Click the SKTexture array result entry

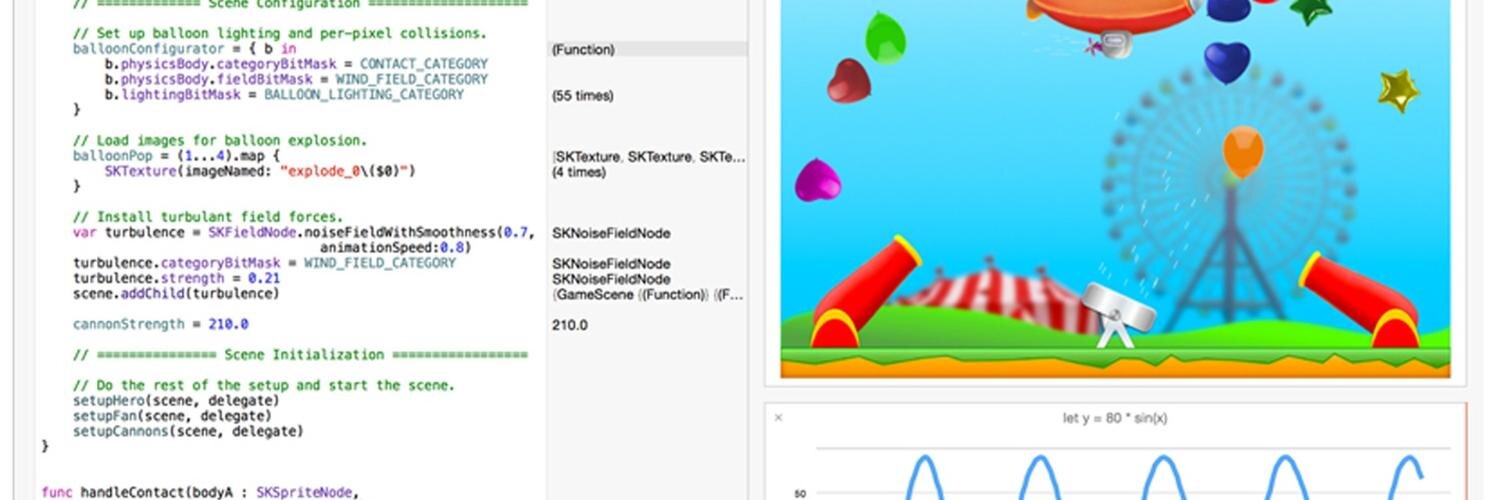click(x=648, y=157)
